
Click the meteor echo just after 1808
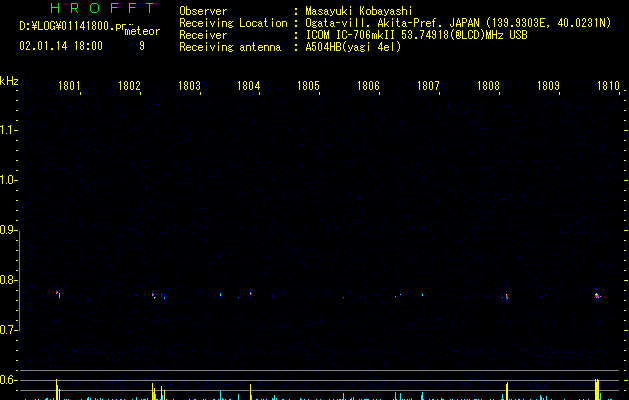tap(507, 296)
